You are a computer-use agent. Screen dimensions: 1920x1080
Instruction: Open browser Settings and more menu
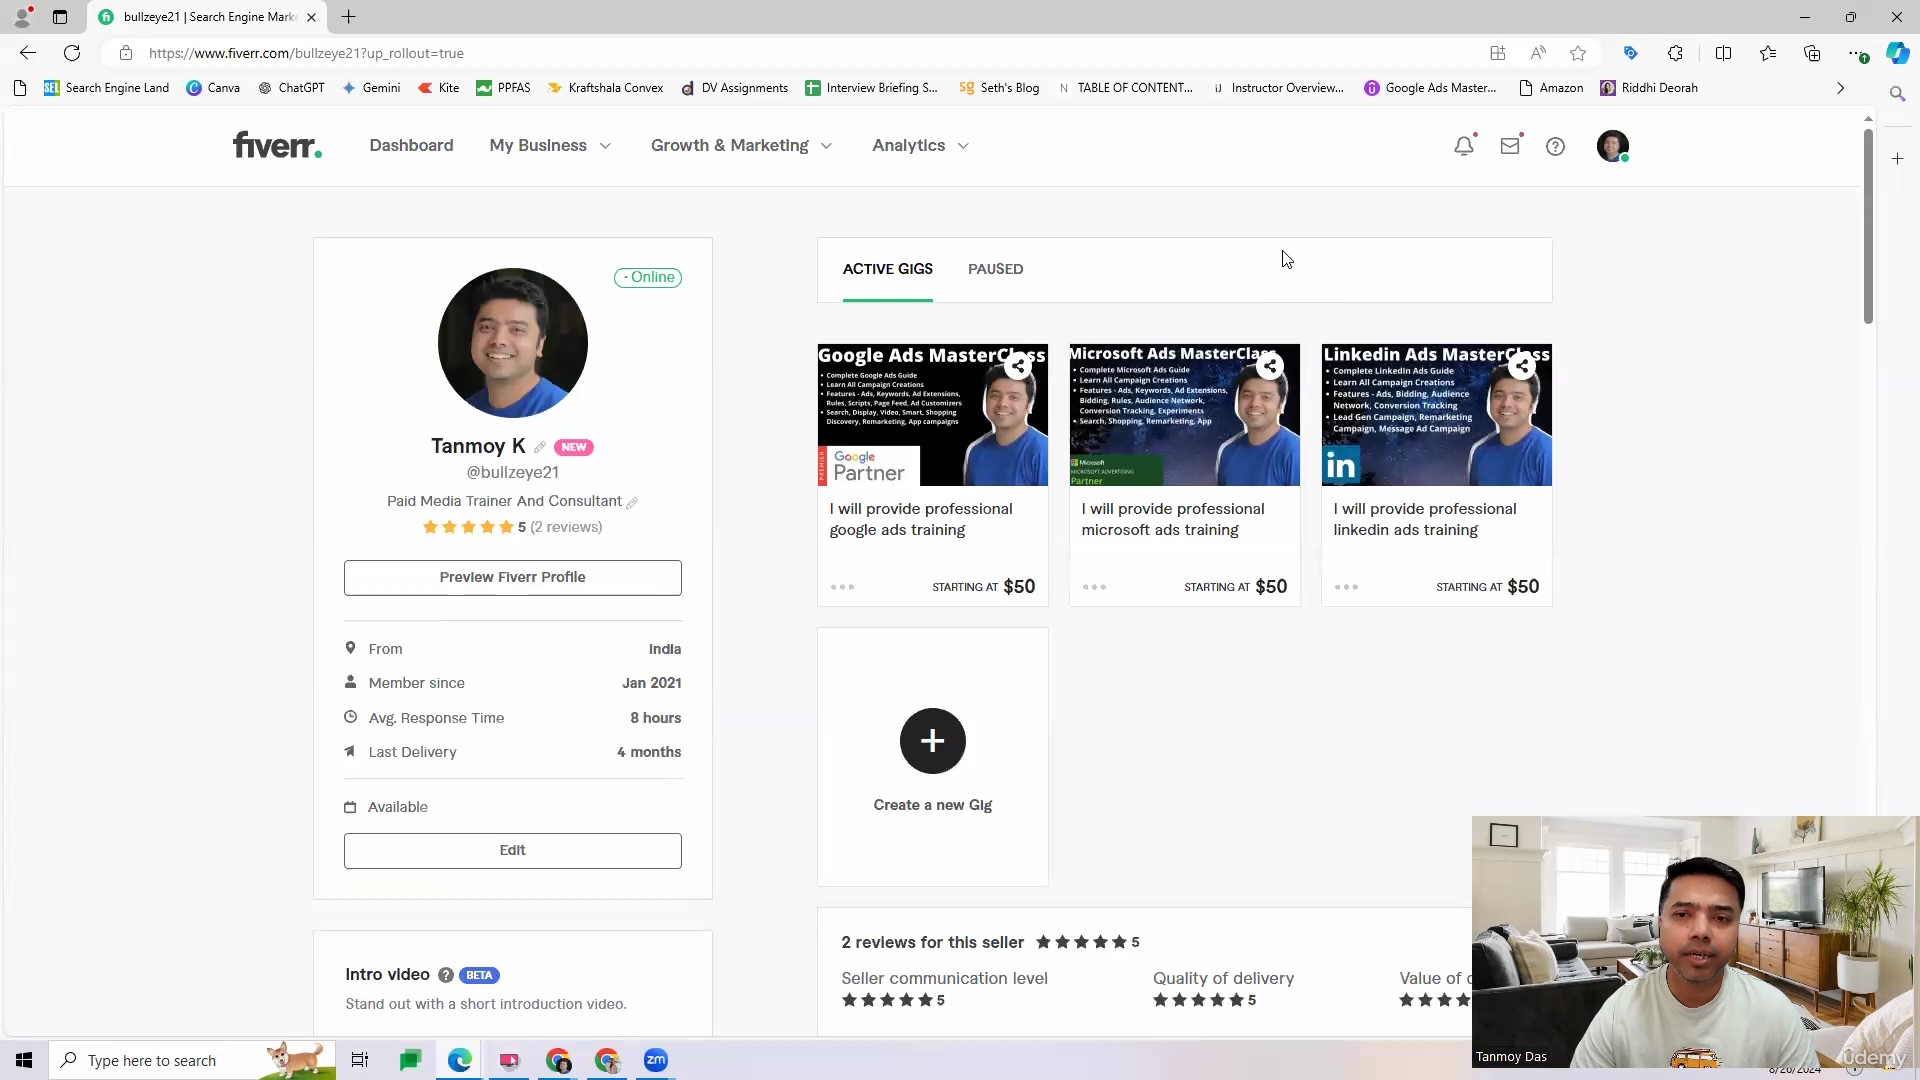tap(1857, 53)
